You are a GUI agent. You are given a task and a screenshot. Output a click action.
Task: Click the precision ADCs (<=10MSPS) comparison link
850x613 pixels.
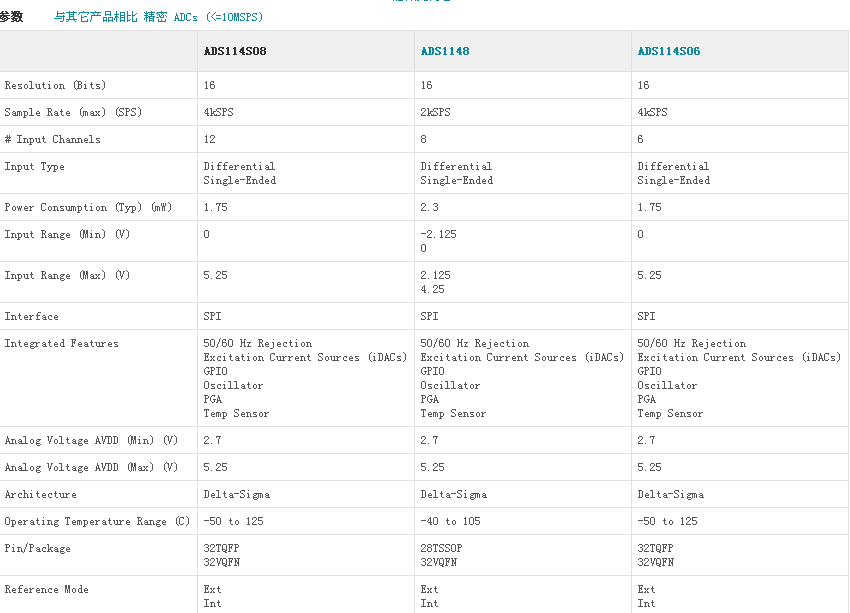tap(158, 17)
